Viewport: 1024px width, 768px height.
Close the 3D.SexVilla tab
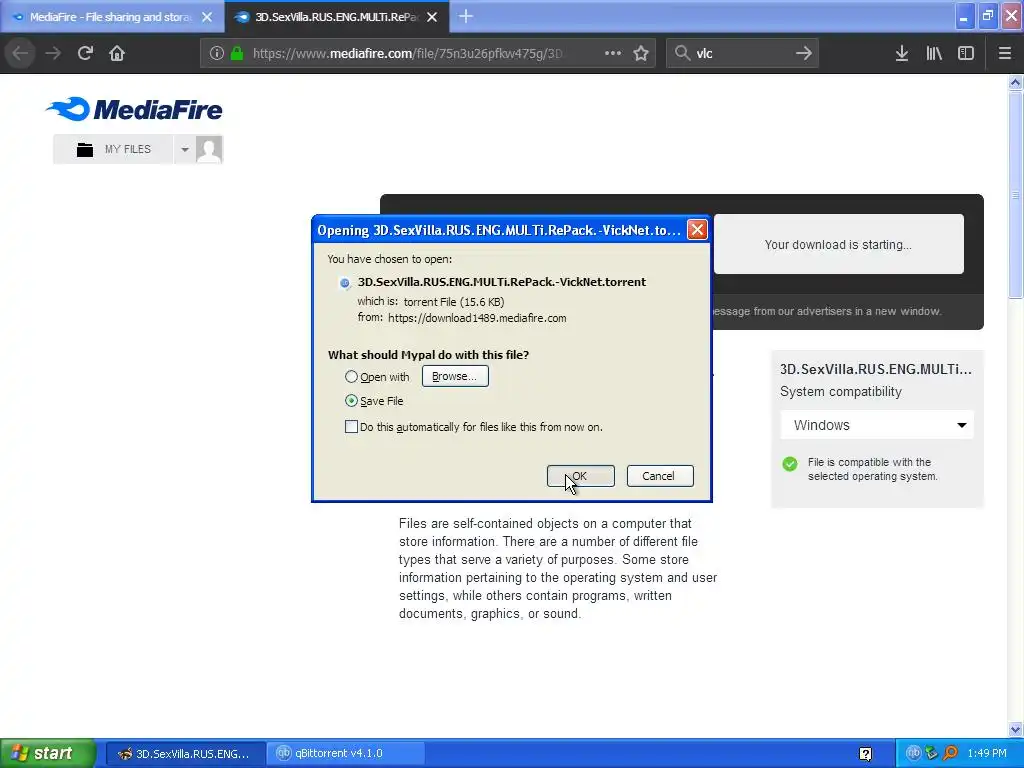[x=432, y=17]
